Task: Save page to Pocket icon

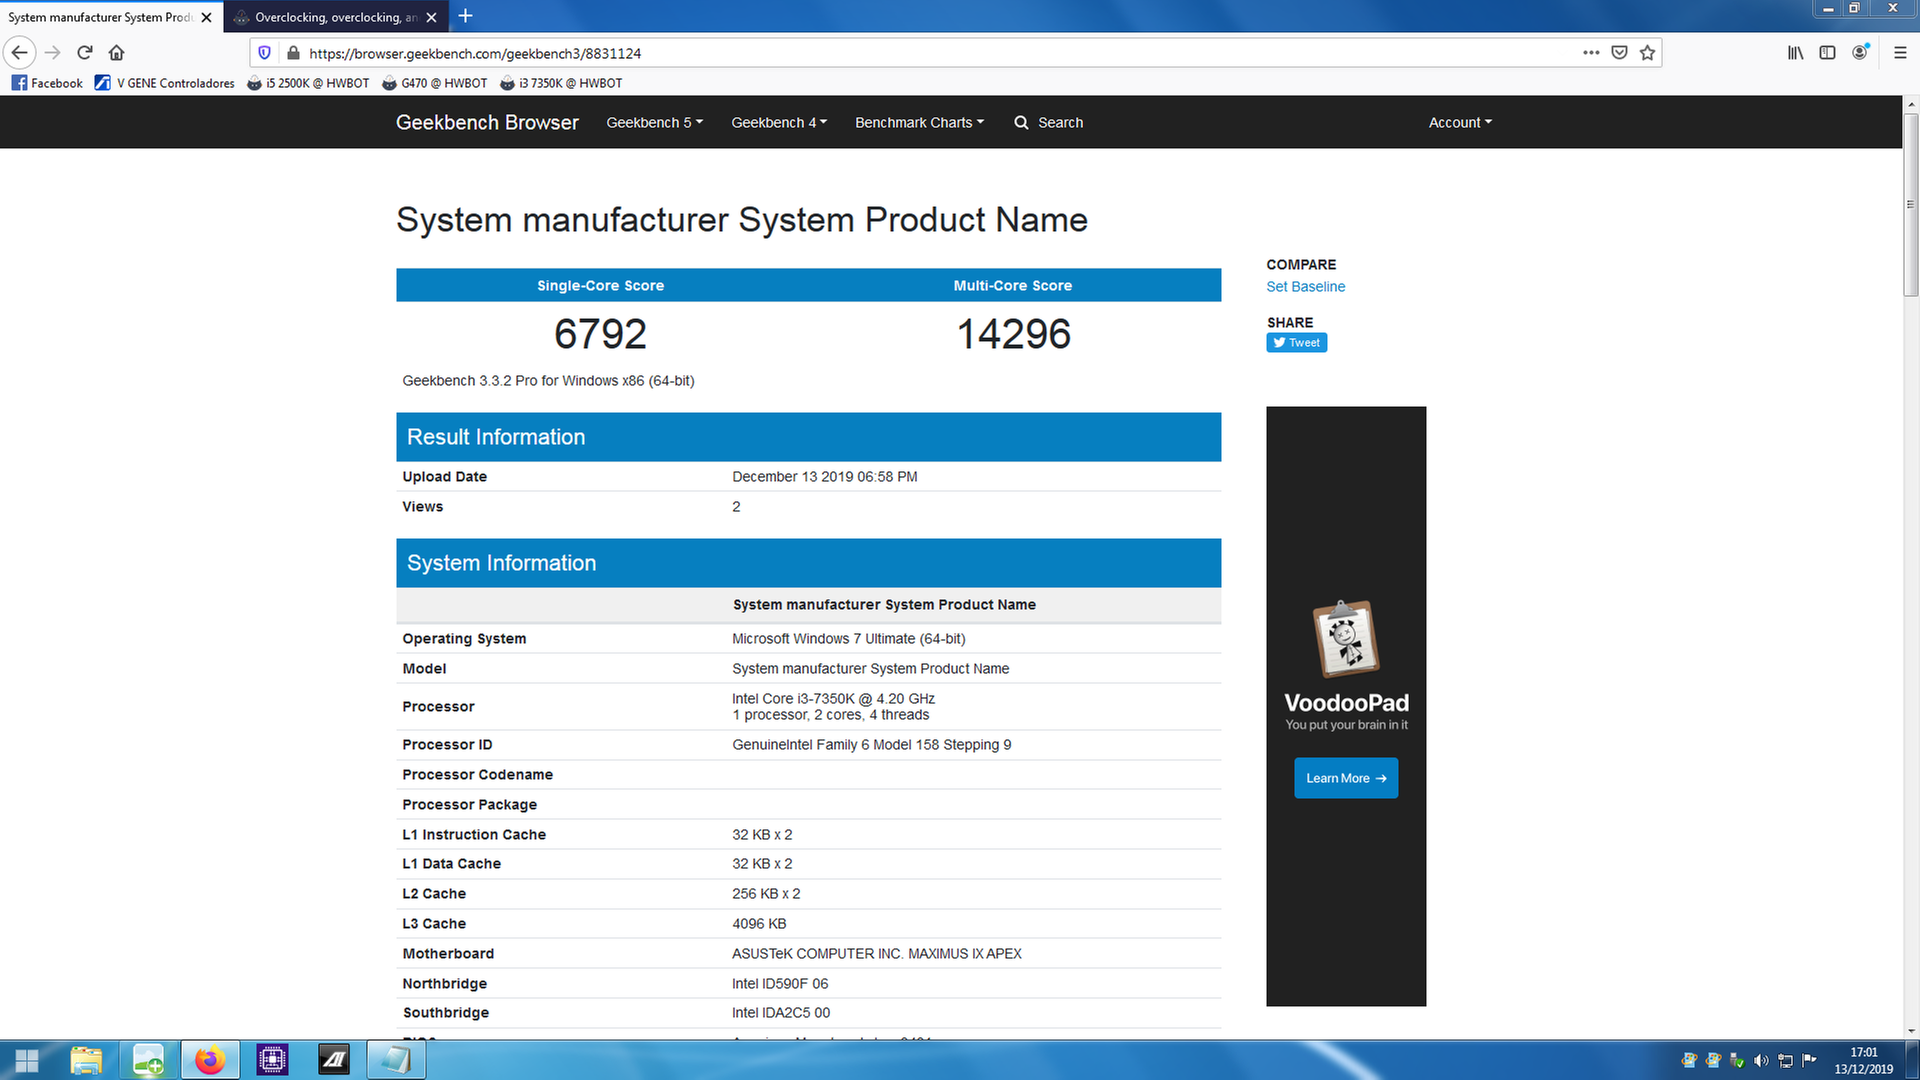Action: tap(1619, 53)
